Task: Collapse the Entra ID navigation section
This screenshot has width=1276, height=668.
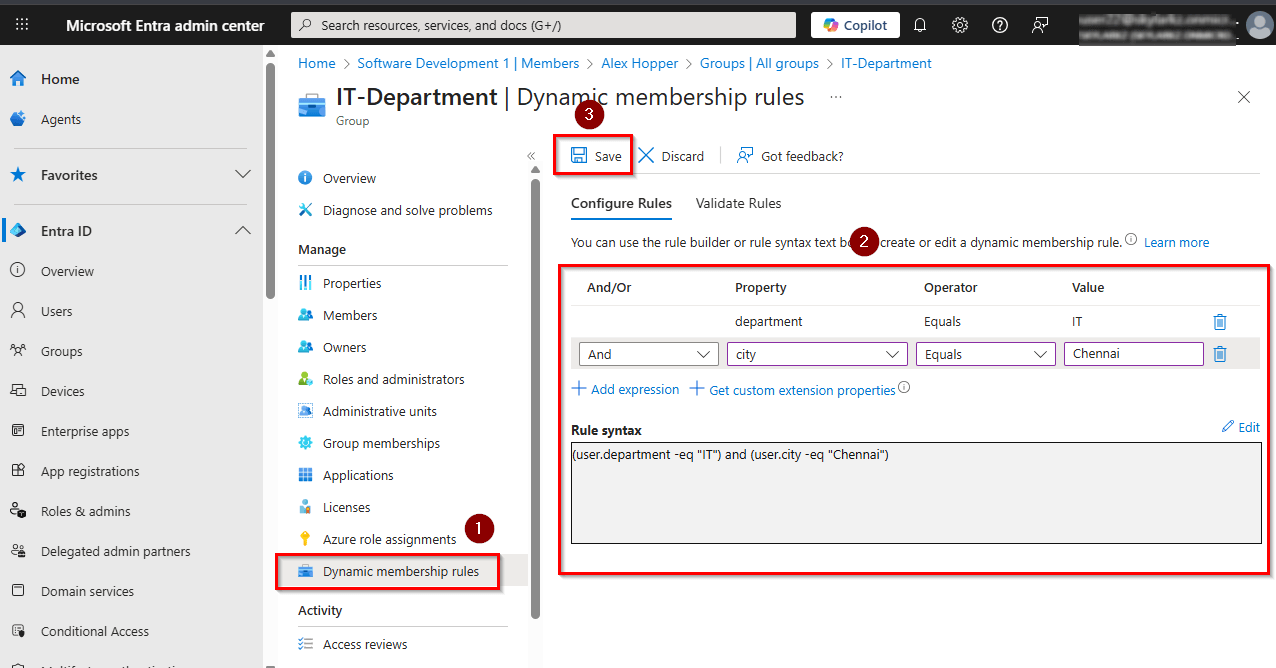Action: (x=243, y=230)
